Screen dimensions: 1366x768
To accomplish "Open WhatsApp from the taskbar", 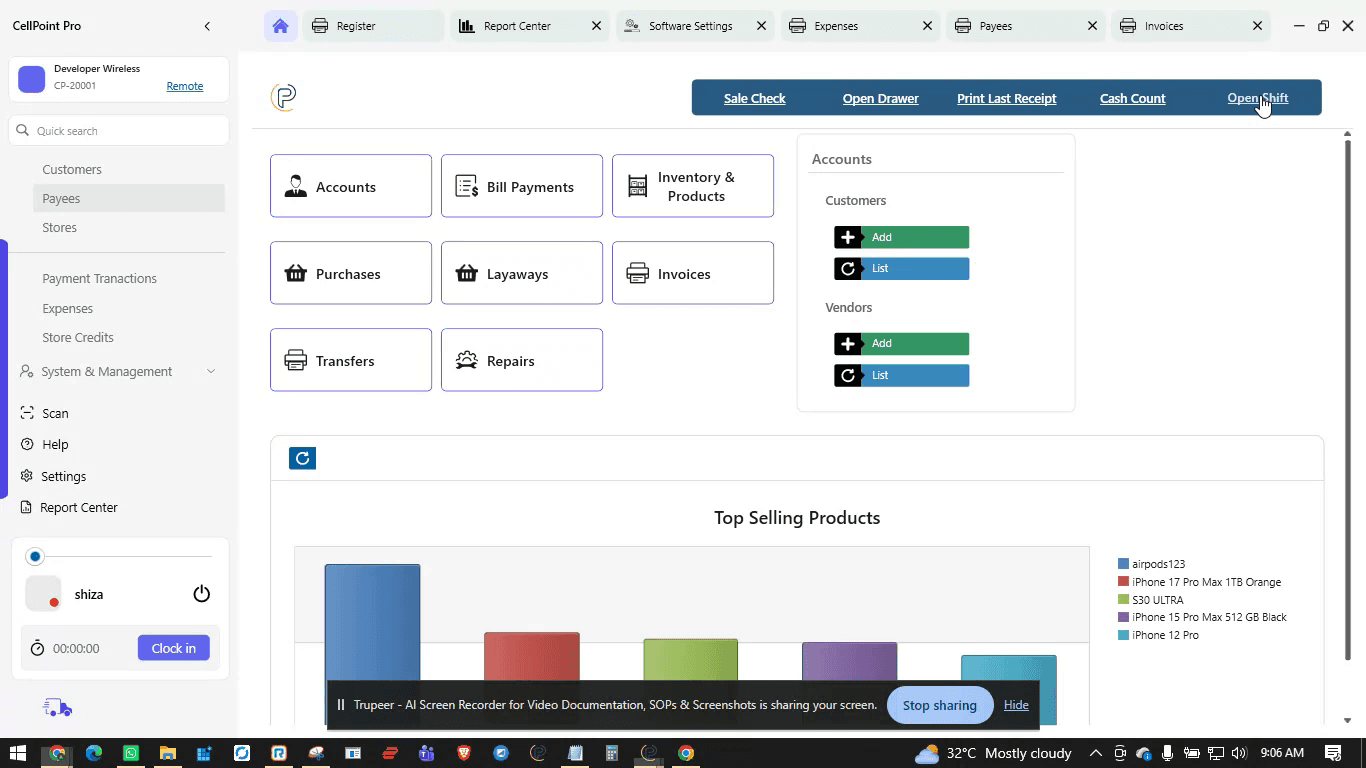I will pyautogui.click(x=131, y=753).
